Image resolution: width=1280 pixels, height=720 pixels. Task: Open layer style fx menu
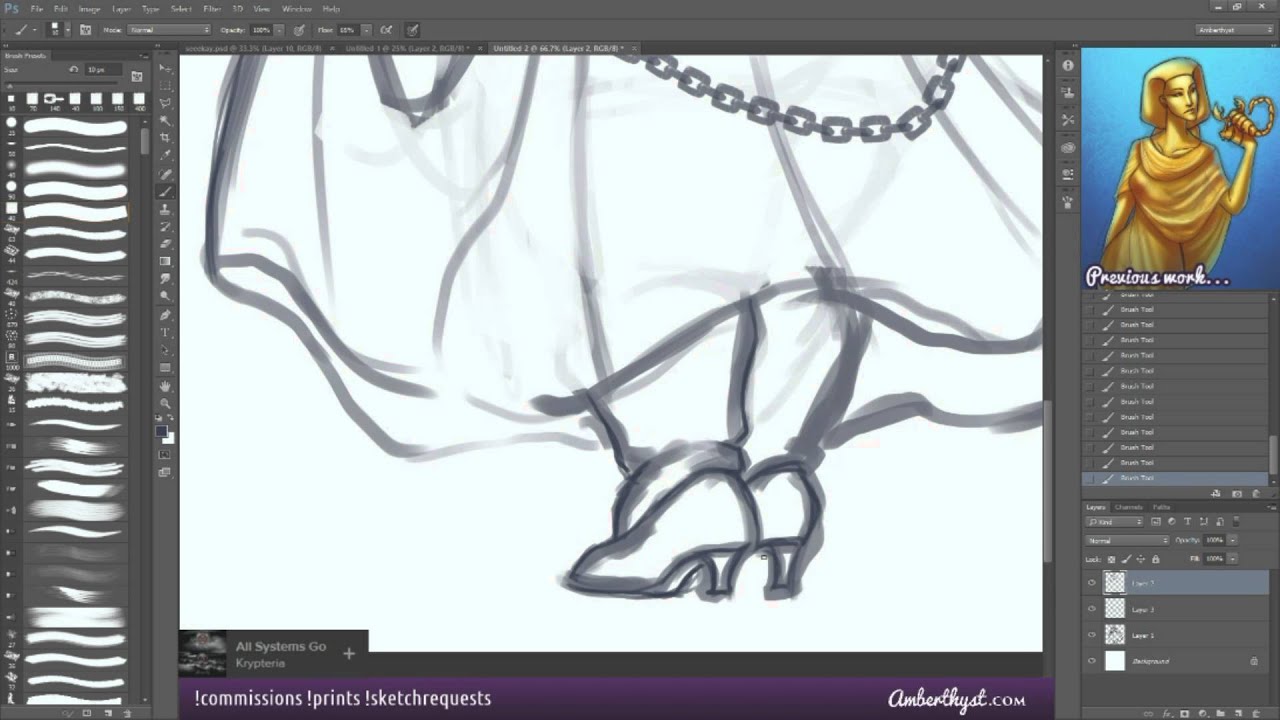coord(1167,713)
